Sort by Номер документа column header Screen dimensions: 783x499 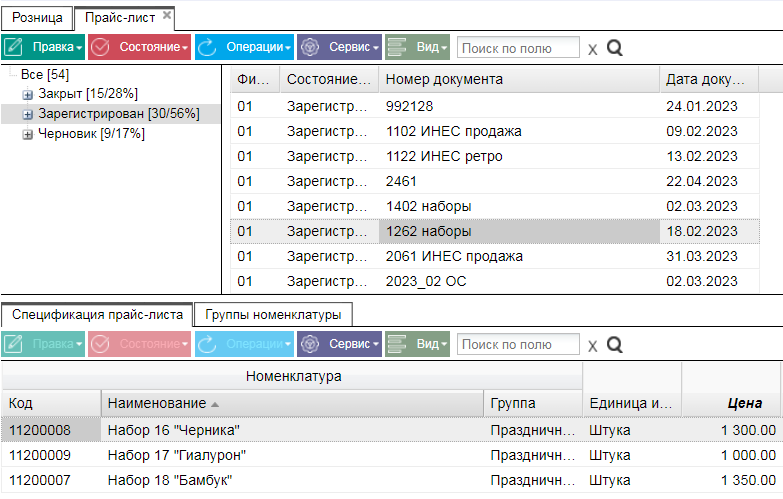pos(519,79)
